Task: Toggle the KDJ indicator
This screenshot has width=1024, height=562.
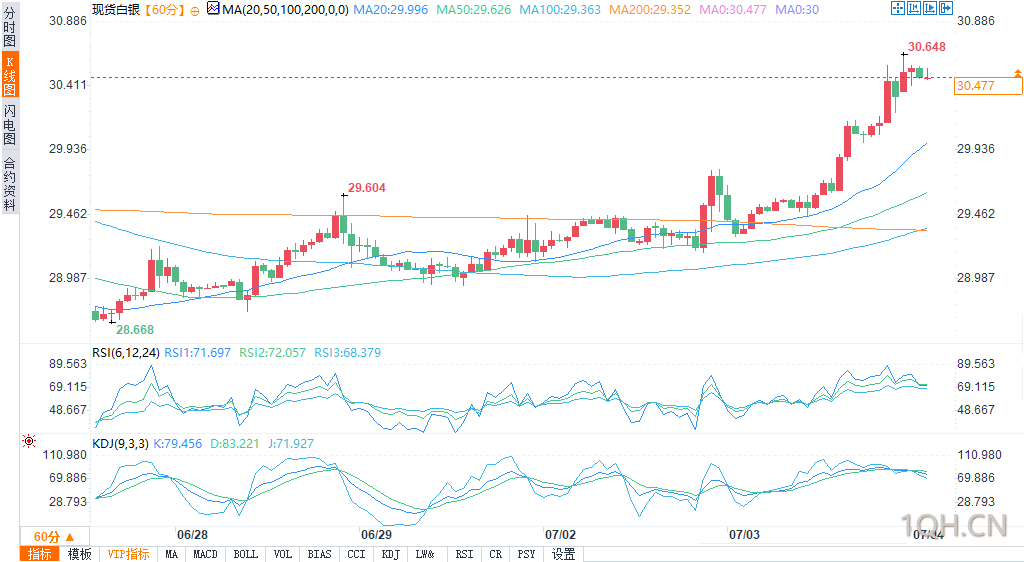Action: pyautogui.click(x=390, y=554)
